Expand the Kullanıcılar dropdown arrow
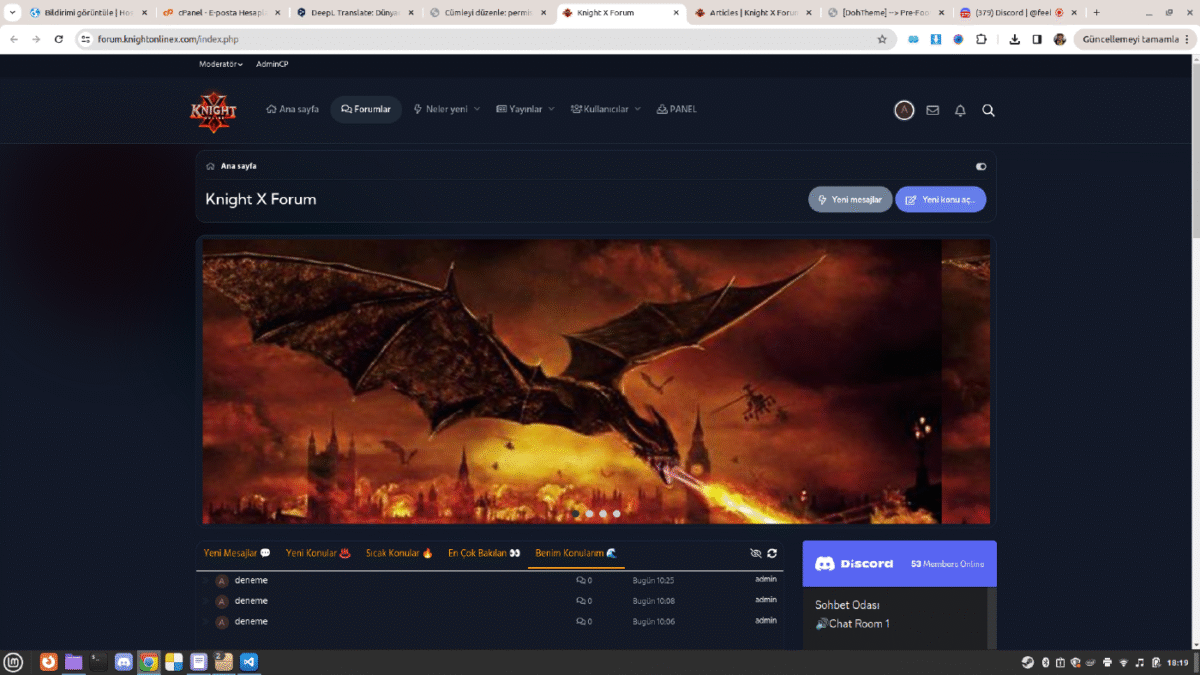 636,109
